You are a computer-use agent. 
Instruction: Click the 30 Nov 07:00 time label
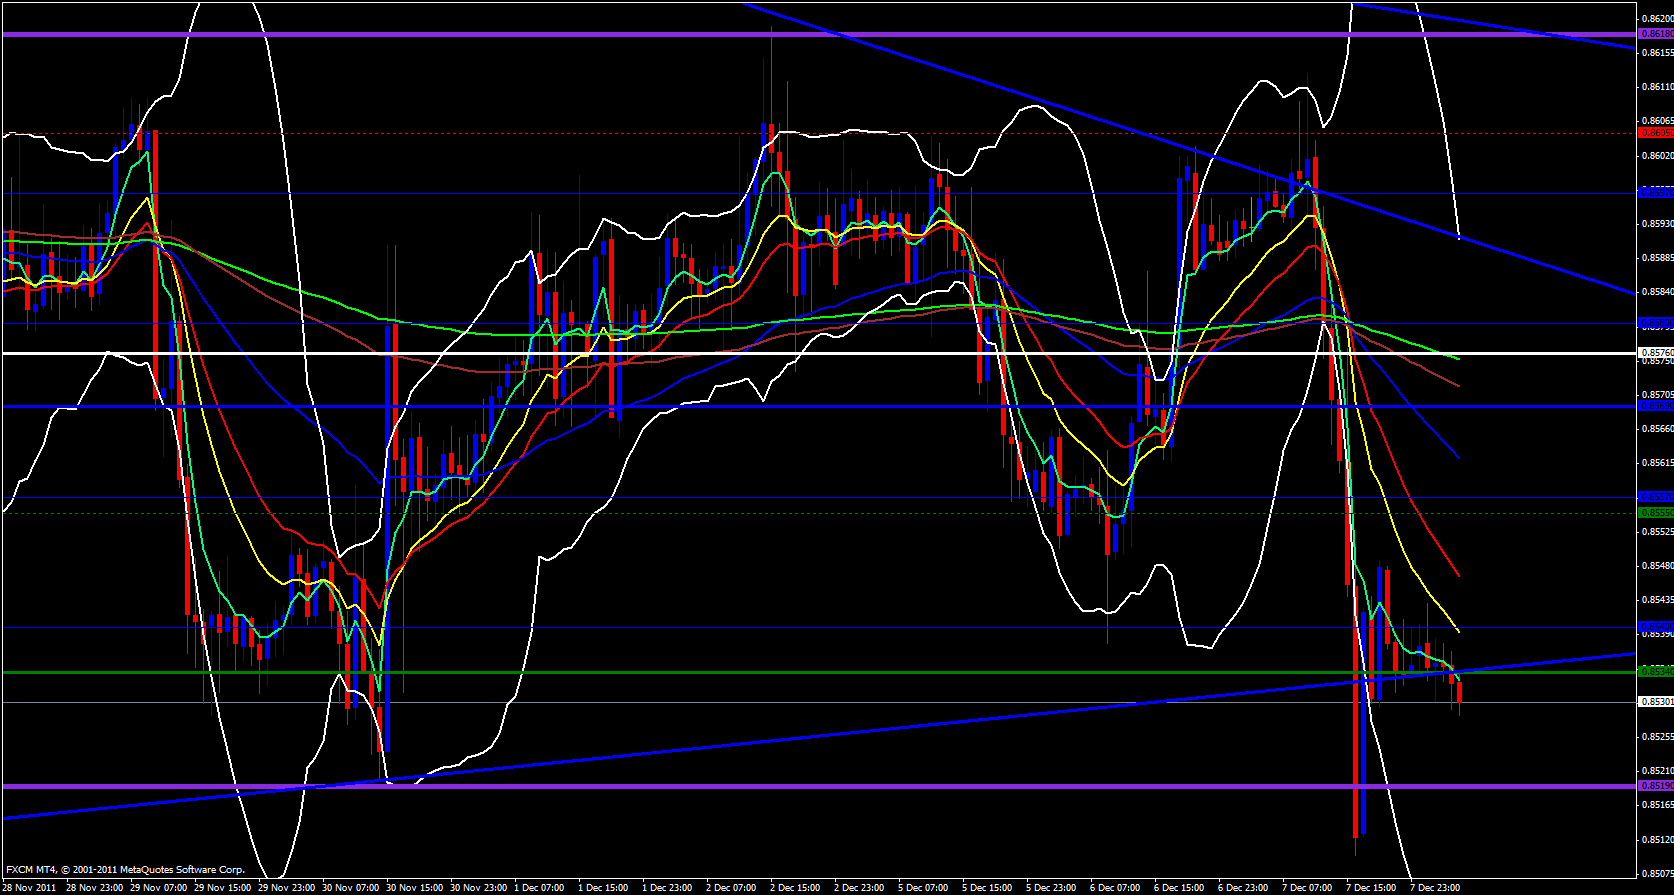pos(350,887)
